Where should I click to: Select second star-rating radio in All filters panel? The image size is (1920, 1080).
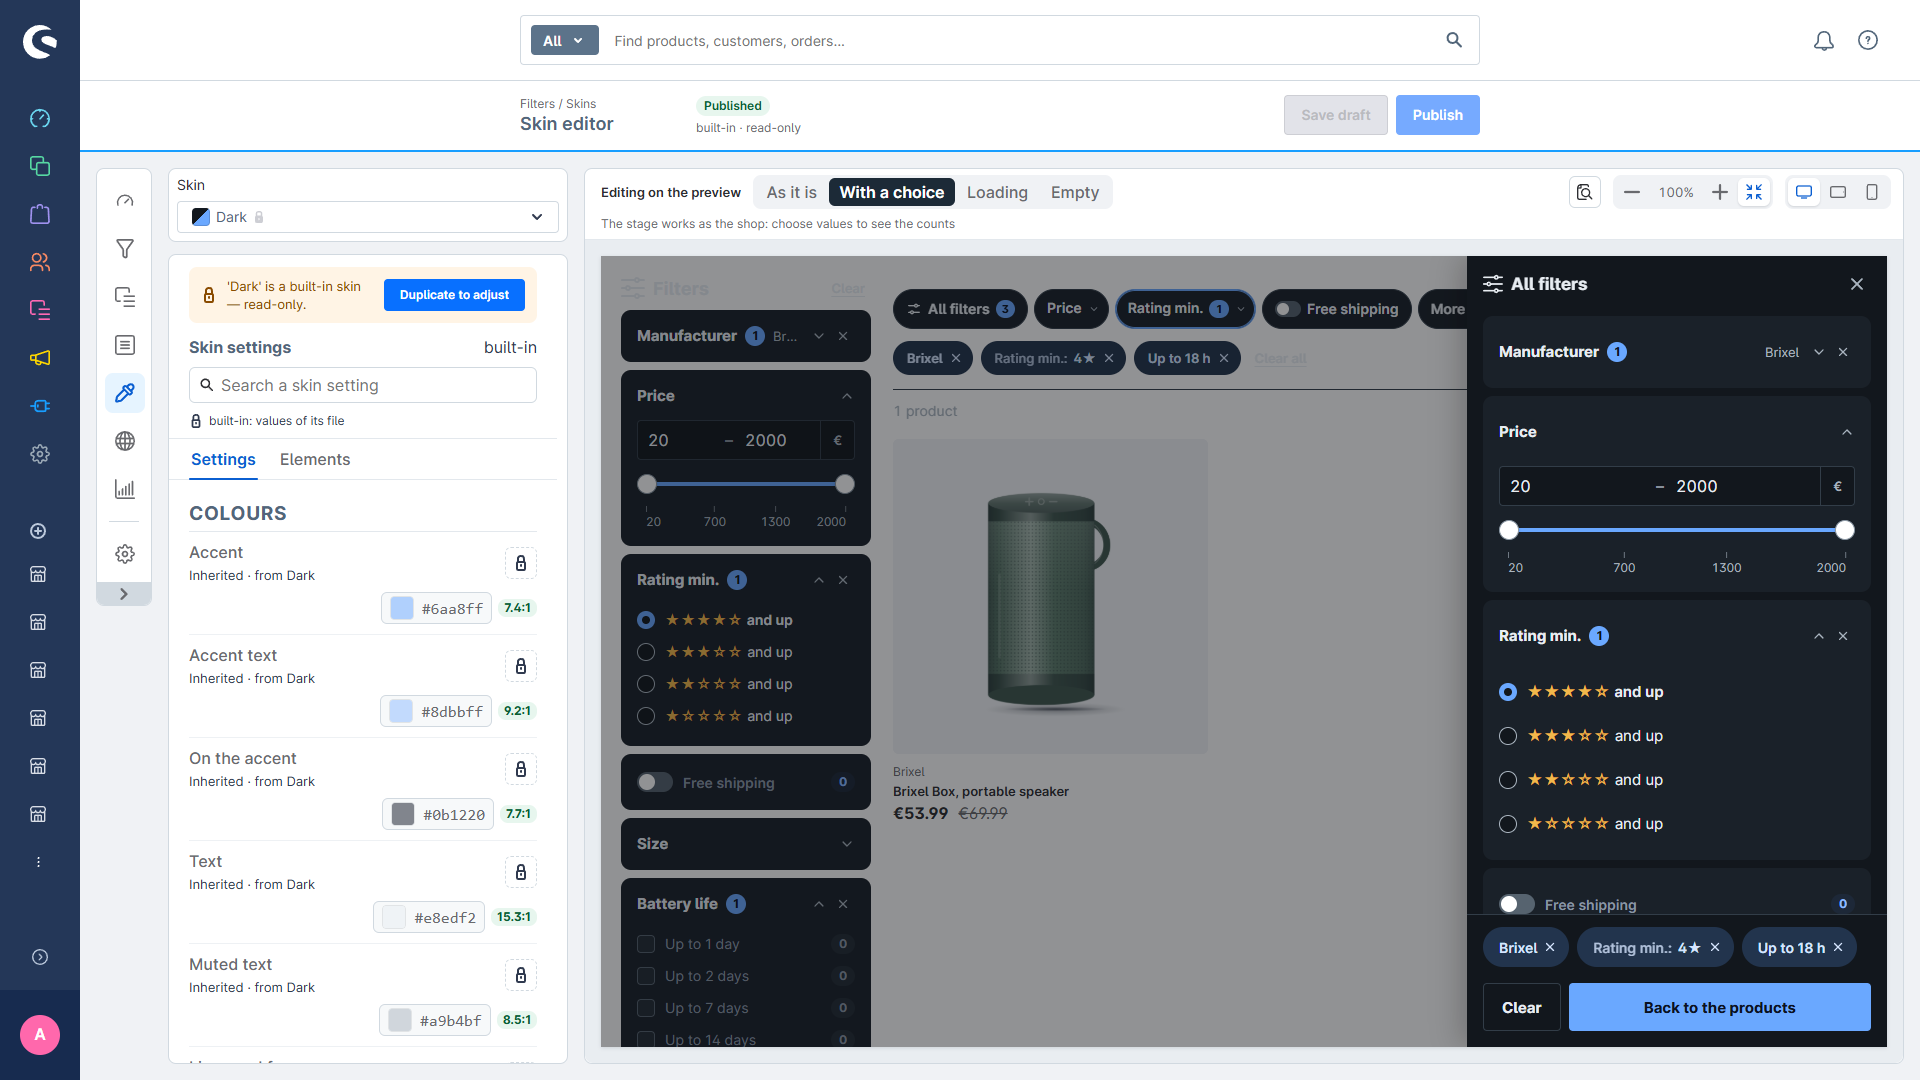pyautogui.click(x=1508, y=736)
